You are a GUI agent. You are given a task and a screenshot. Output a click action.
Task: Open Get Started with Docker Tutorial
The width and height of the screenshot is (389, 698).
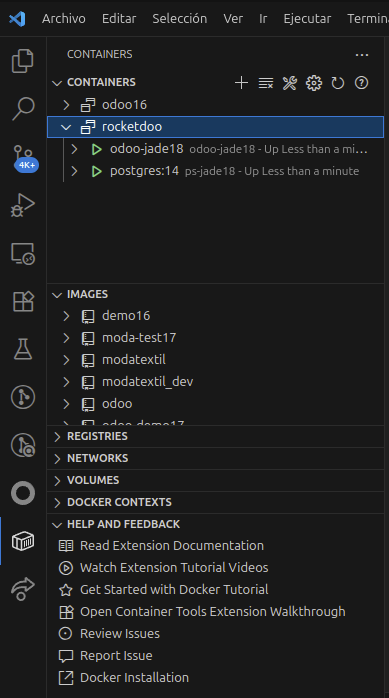[174, 590]
